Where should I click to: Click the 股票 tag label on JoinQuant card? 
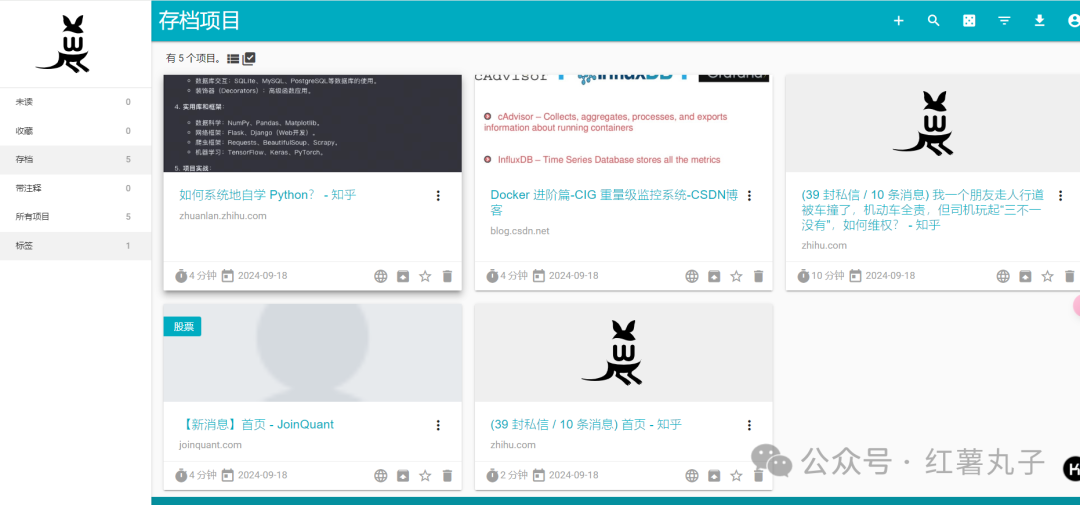pos(183,326)
